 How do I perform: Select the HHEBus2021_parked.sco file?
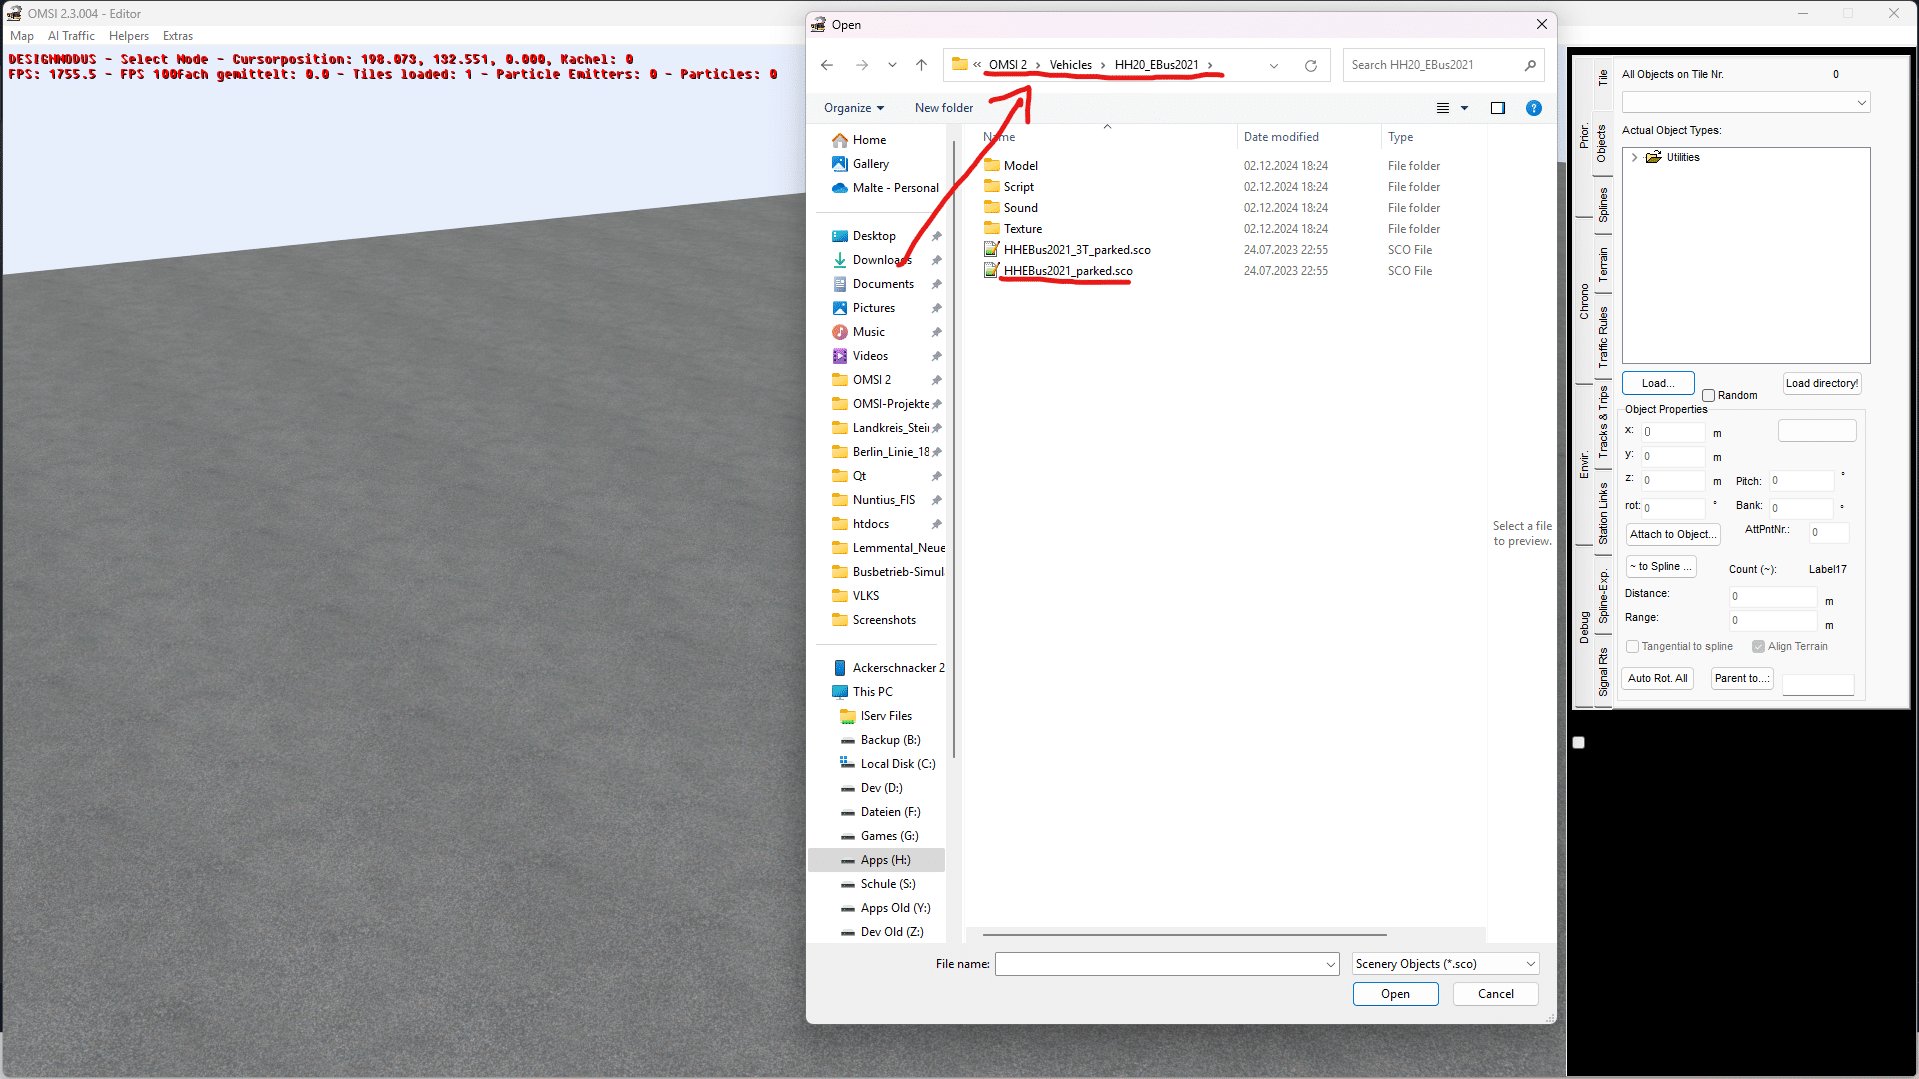(1067, 271)
